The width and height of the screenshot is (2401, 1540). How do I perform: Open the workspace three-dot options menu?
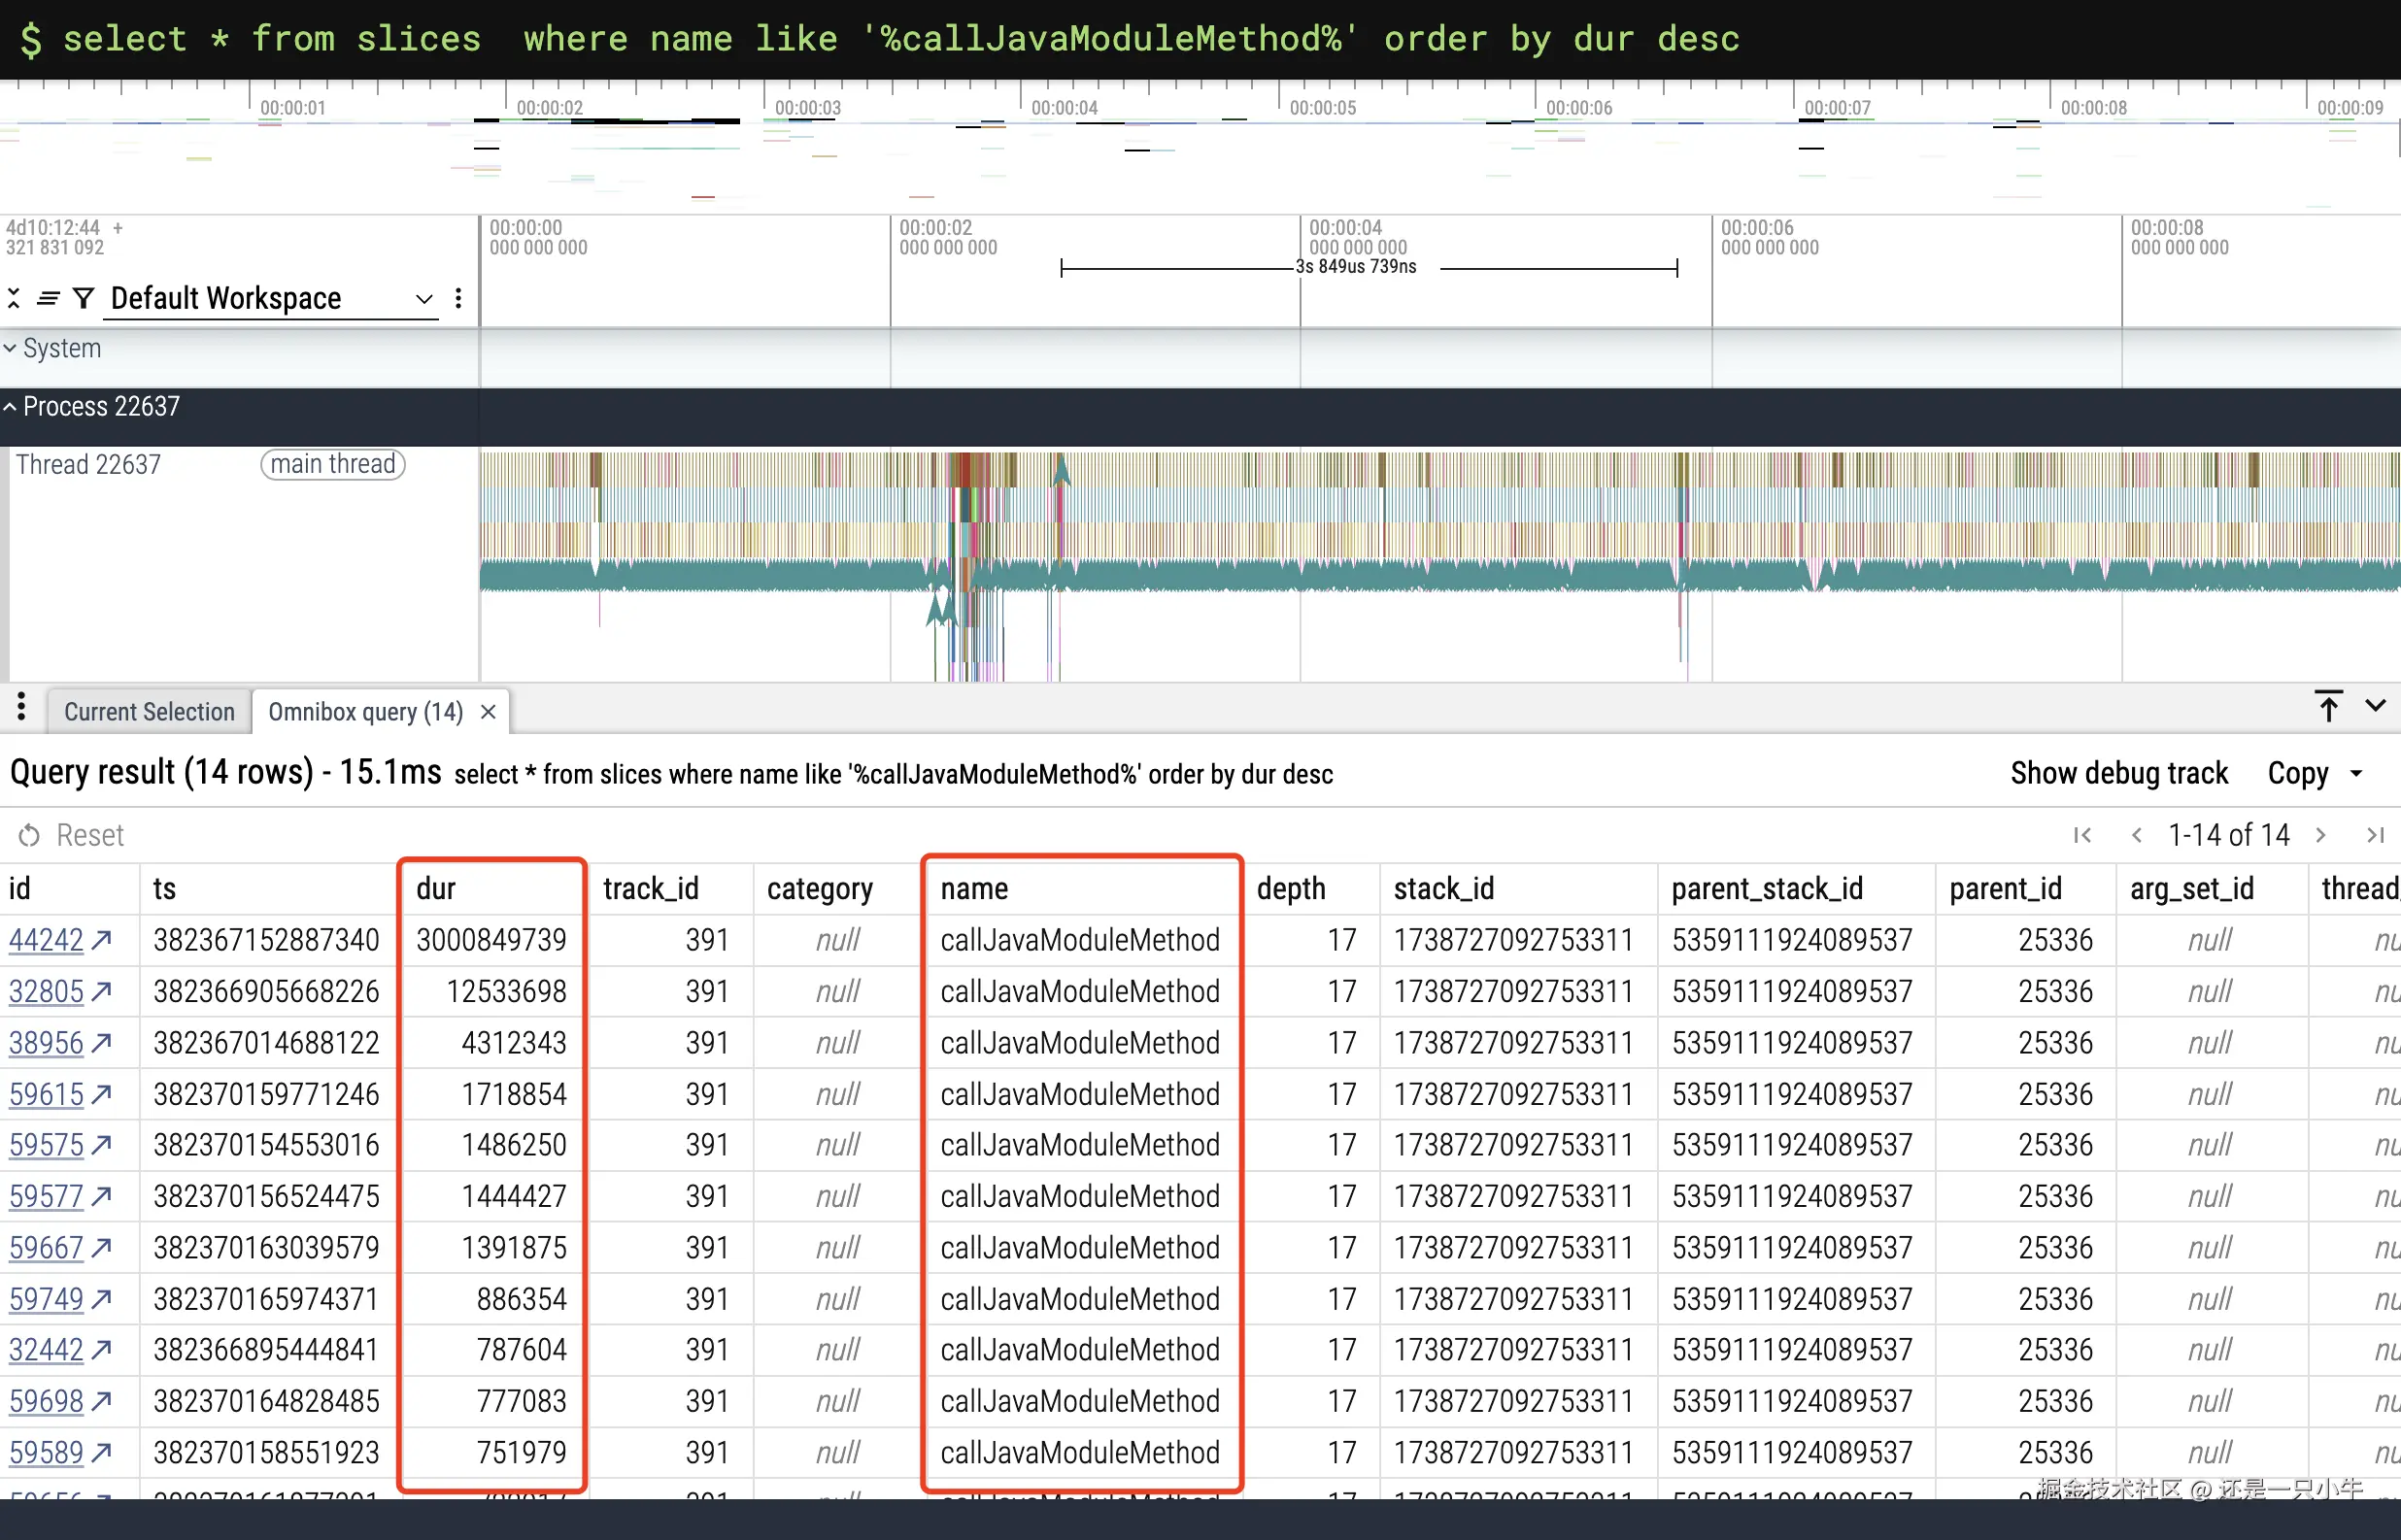click(458, 298)
